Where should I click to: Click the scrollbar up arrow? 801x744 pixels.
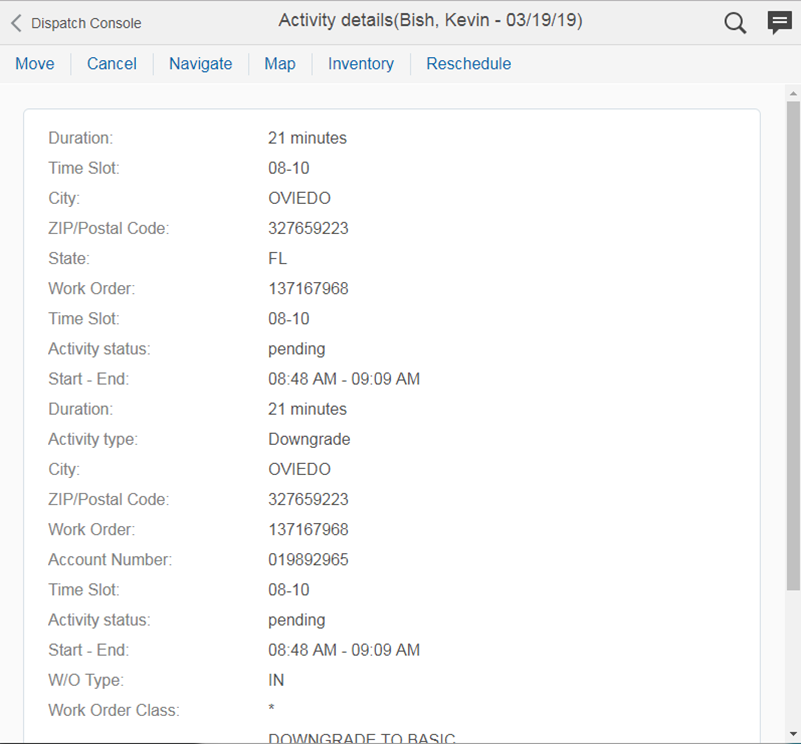click(x=793, y=94)
